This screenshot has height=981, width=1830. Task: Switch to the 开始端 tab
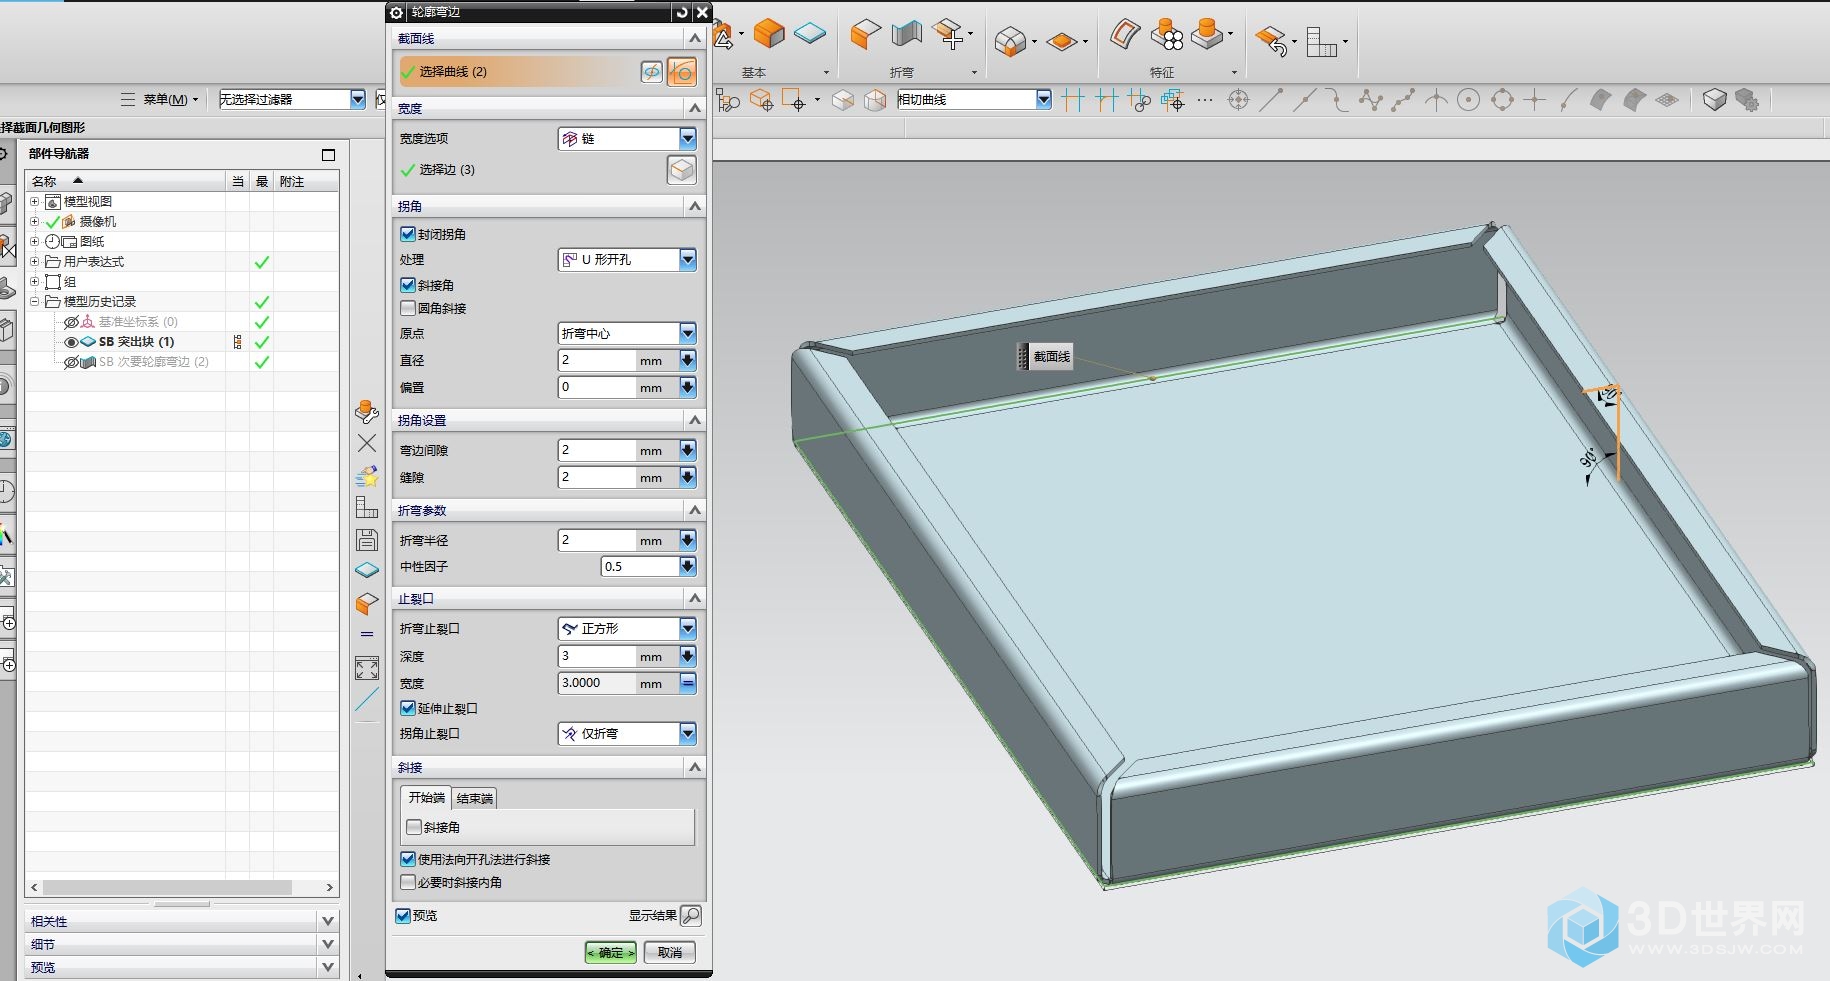click(426, 798)
